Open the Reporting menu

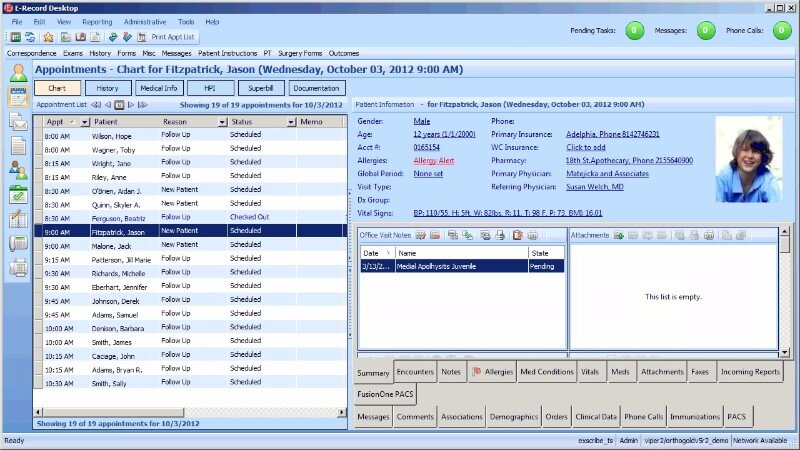(97, 21)
